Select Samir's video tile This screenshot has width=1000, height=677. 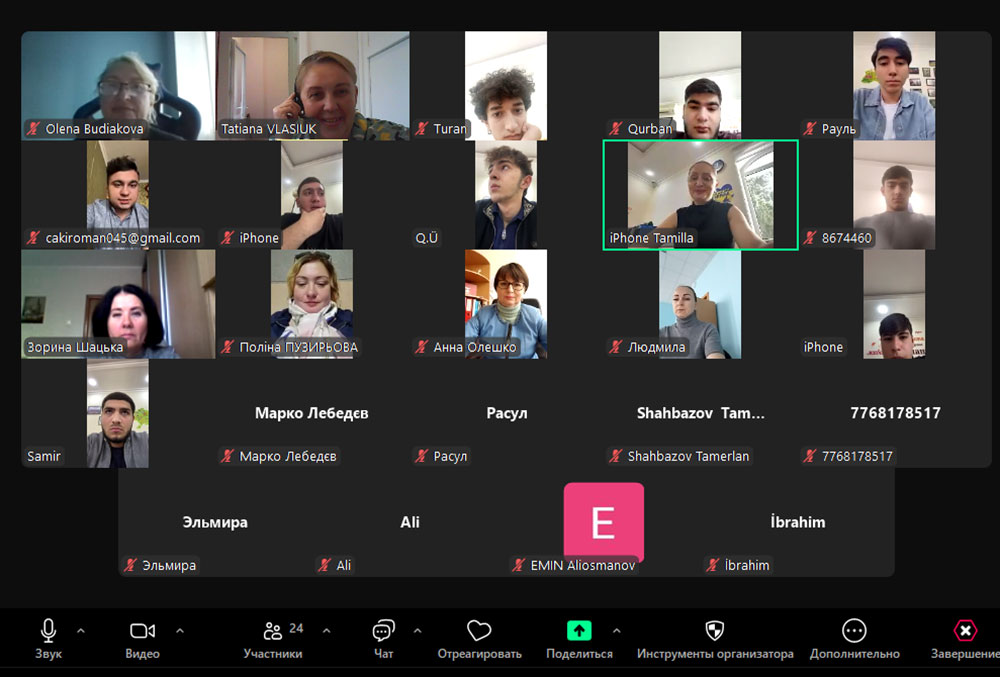click(x=119, y=413)
